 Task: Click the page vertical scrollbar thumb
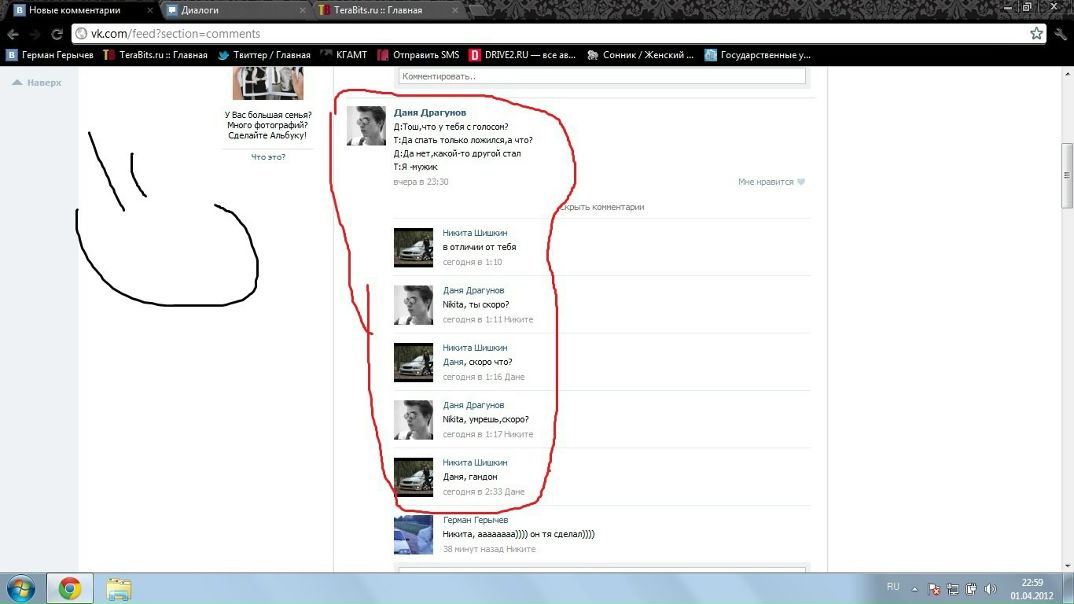coord(1067,175)
